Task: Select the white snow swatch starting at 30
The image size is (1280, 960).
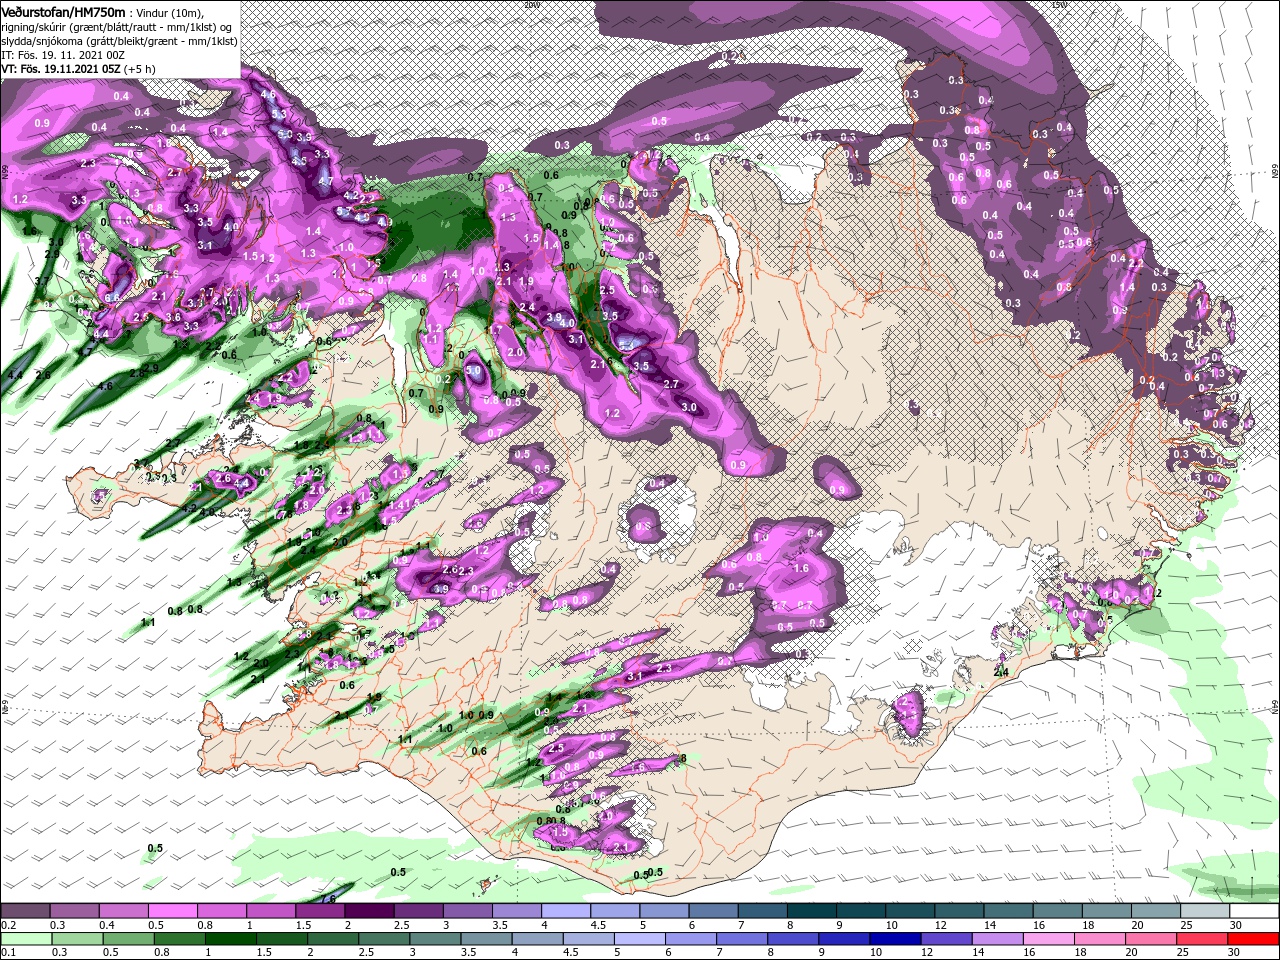Action: (1254, 911)
